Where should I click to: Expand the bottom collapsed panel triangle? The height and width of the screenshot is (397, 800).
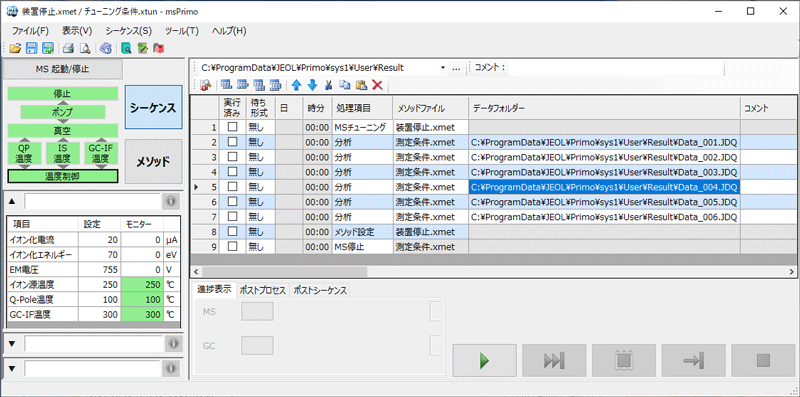[12, 368]
